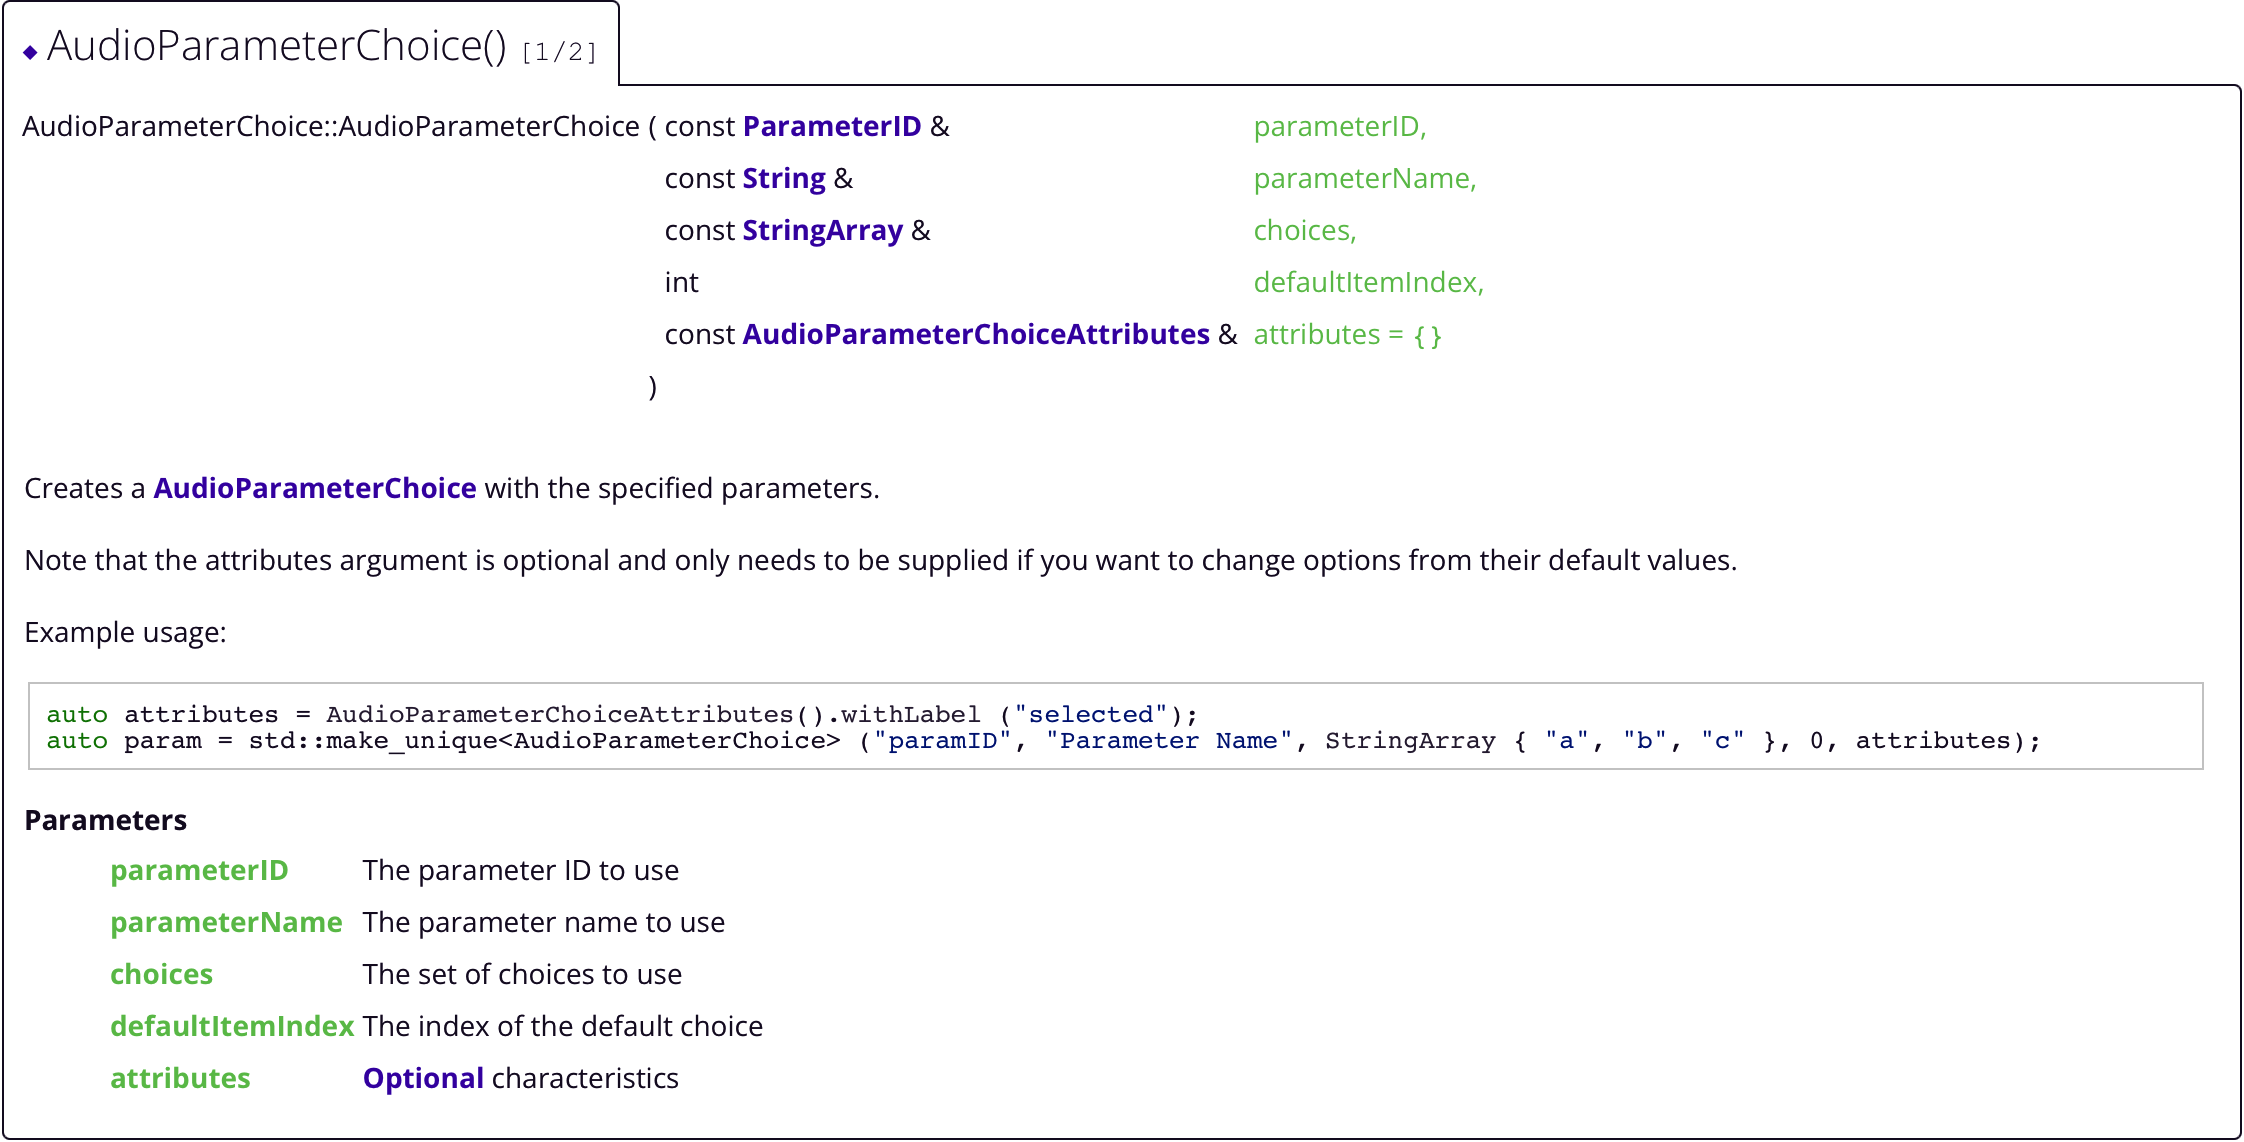Open the String type link
The width and height of the screenshot is (2244, 1142).
point(783,178)
